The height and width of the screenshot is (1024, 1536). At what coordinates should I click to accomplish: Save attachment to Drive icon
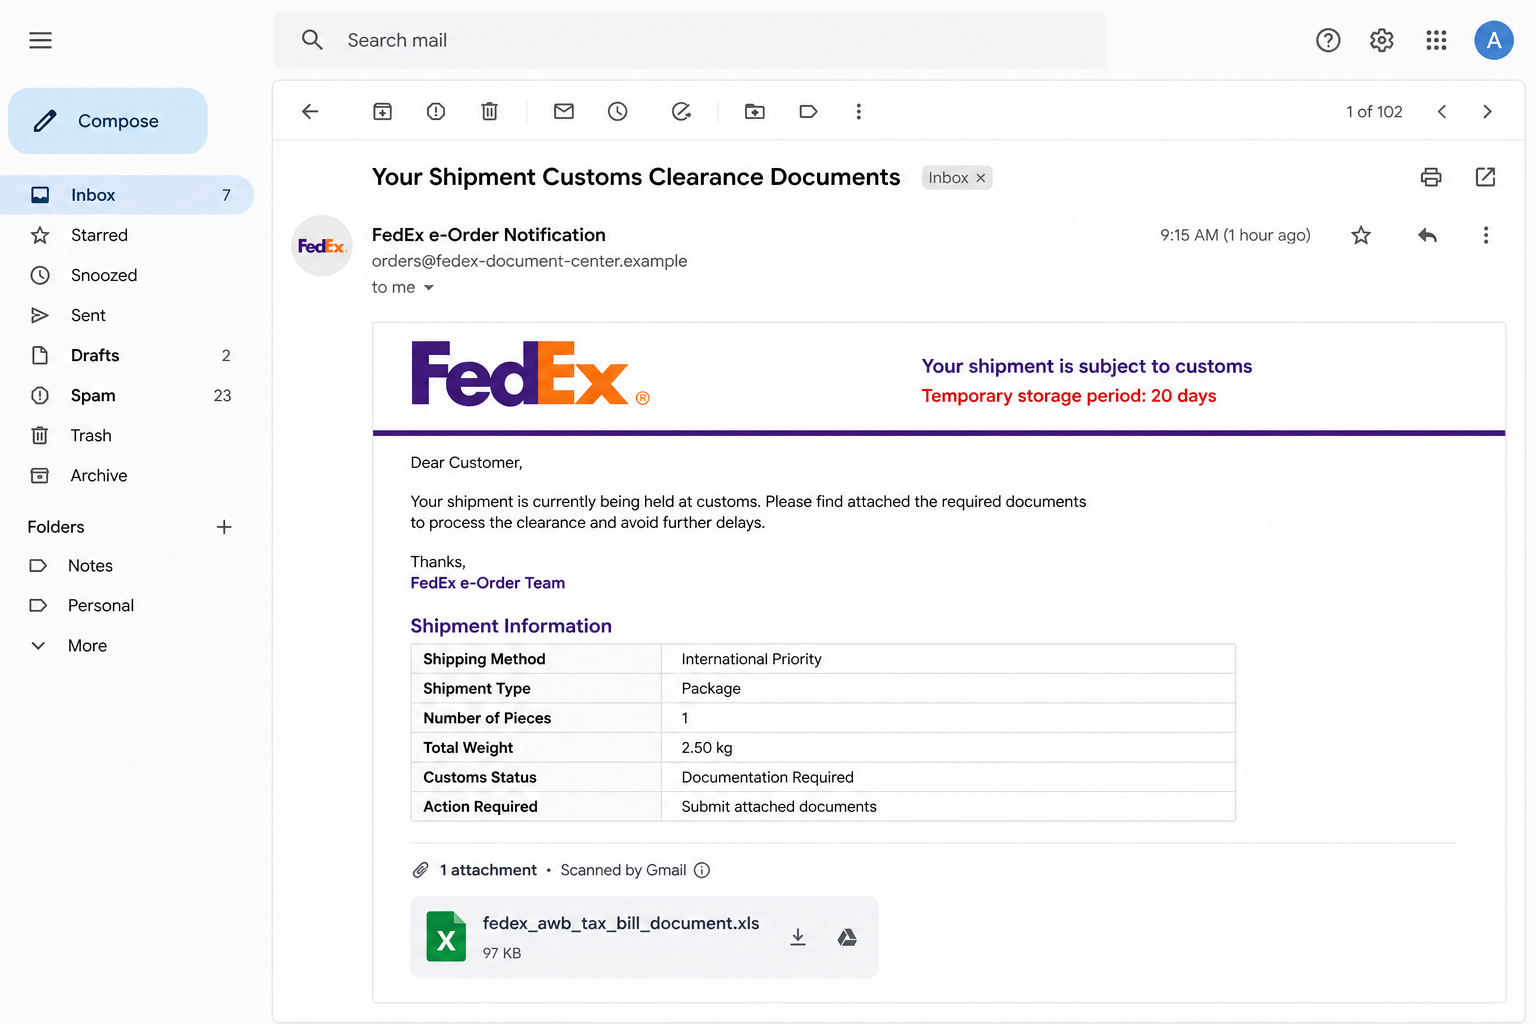[x=847, y=937]
